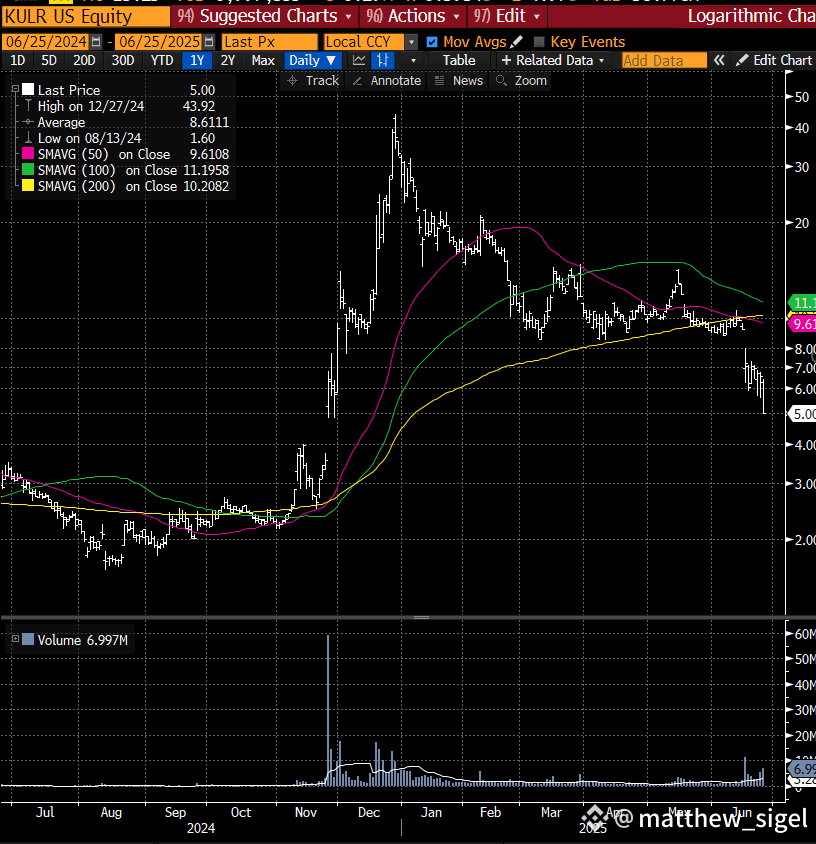Collapse the Volume legend box icon

pos(15,639)
